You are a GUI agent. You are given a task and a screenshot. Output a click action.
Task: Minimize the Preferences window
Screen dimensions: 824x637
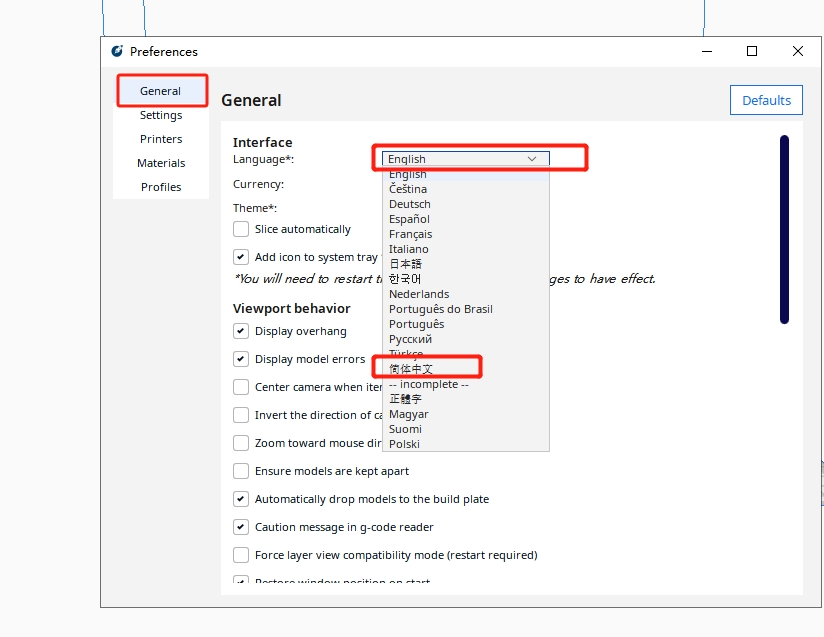pyautogui.click(x=706, y=52)
